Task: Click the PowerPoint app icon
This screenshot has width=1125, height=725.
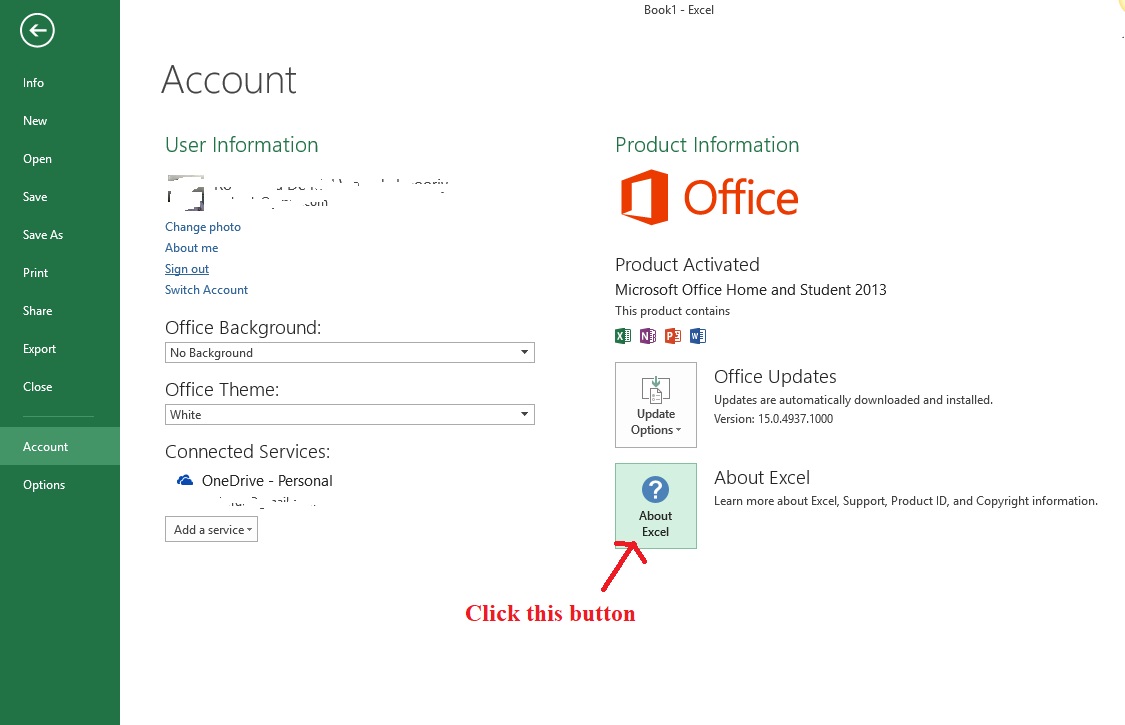Action: click(673, 335)
